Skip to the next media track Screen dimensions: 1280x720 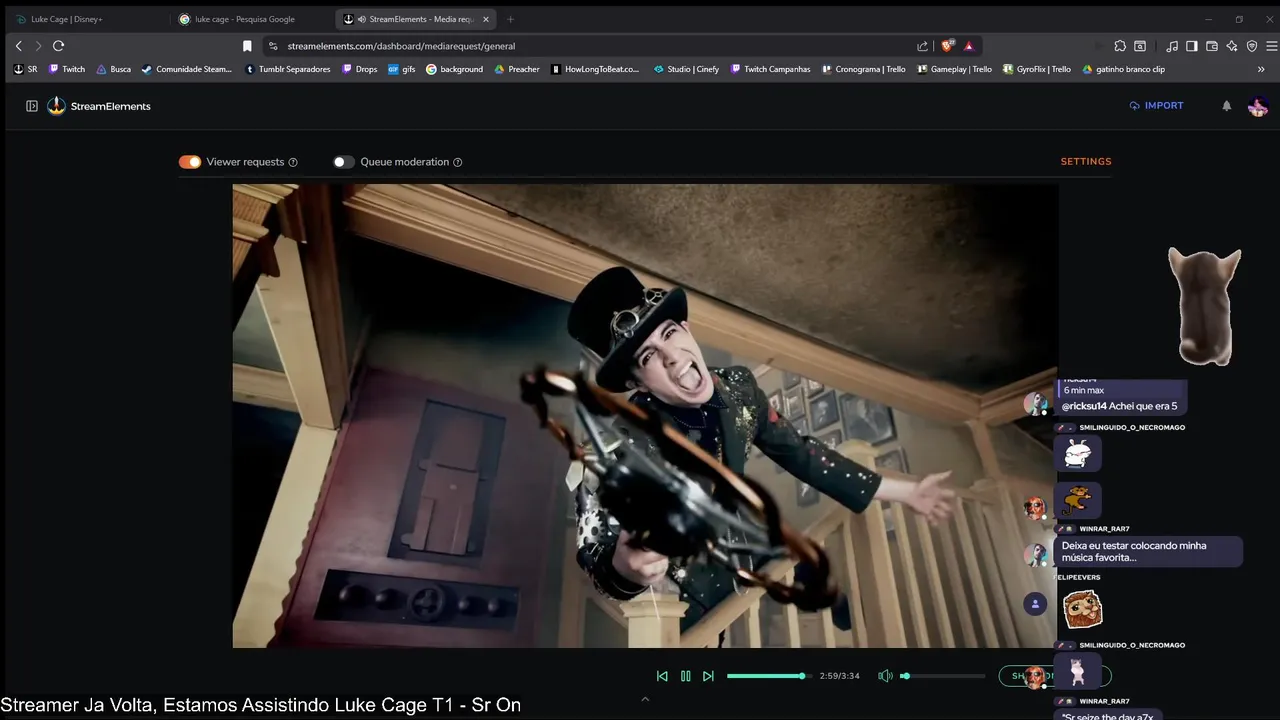tap(708, 676)
